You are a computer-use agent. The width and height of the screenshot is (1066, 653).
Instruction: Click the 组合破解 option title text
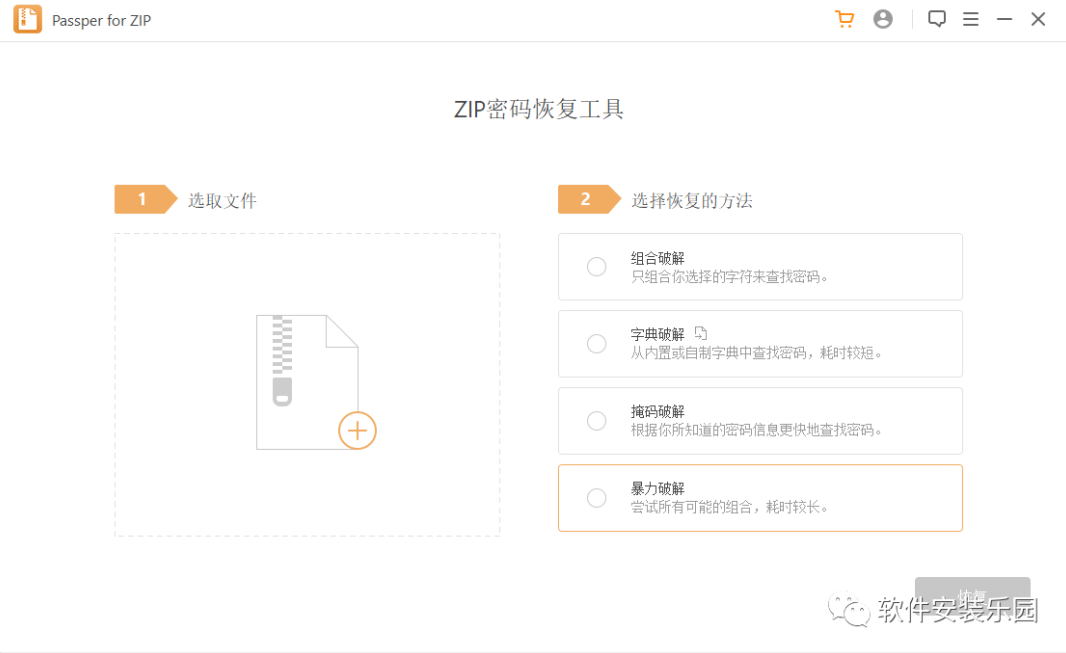pyautogui.click(x=658, y=258)
